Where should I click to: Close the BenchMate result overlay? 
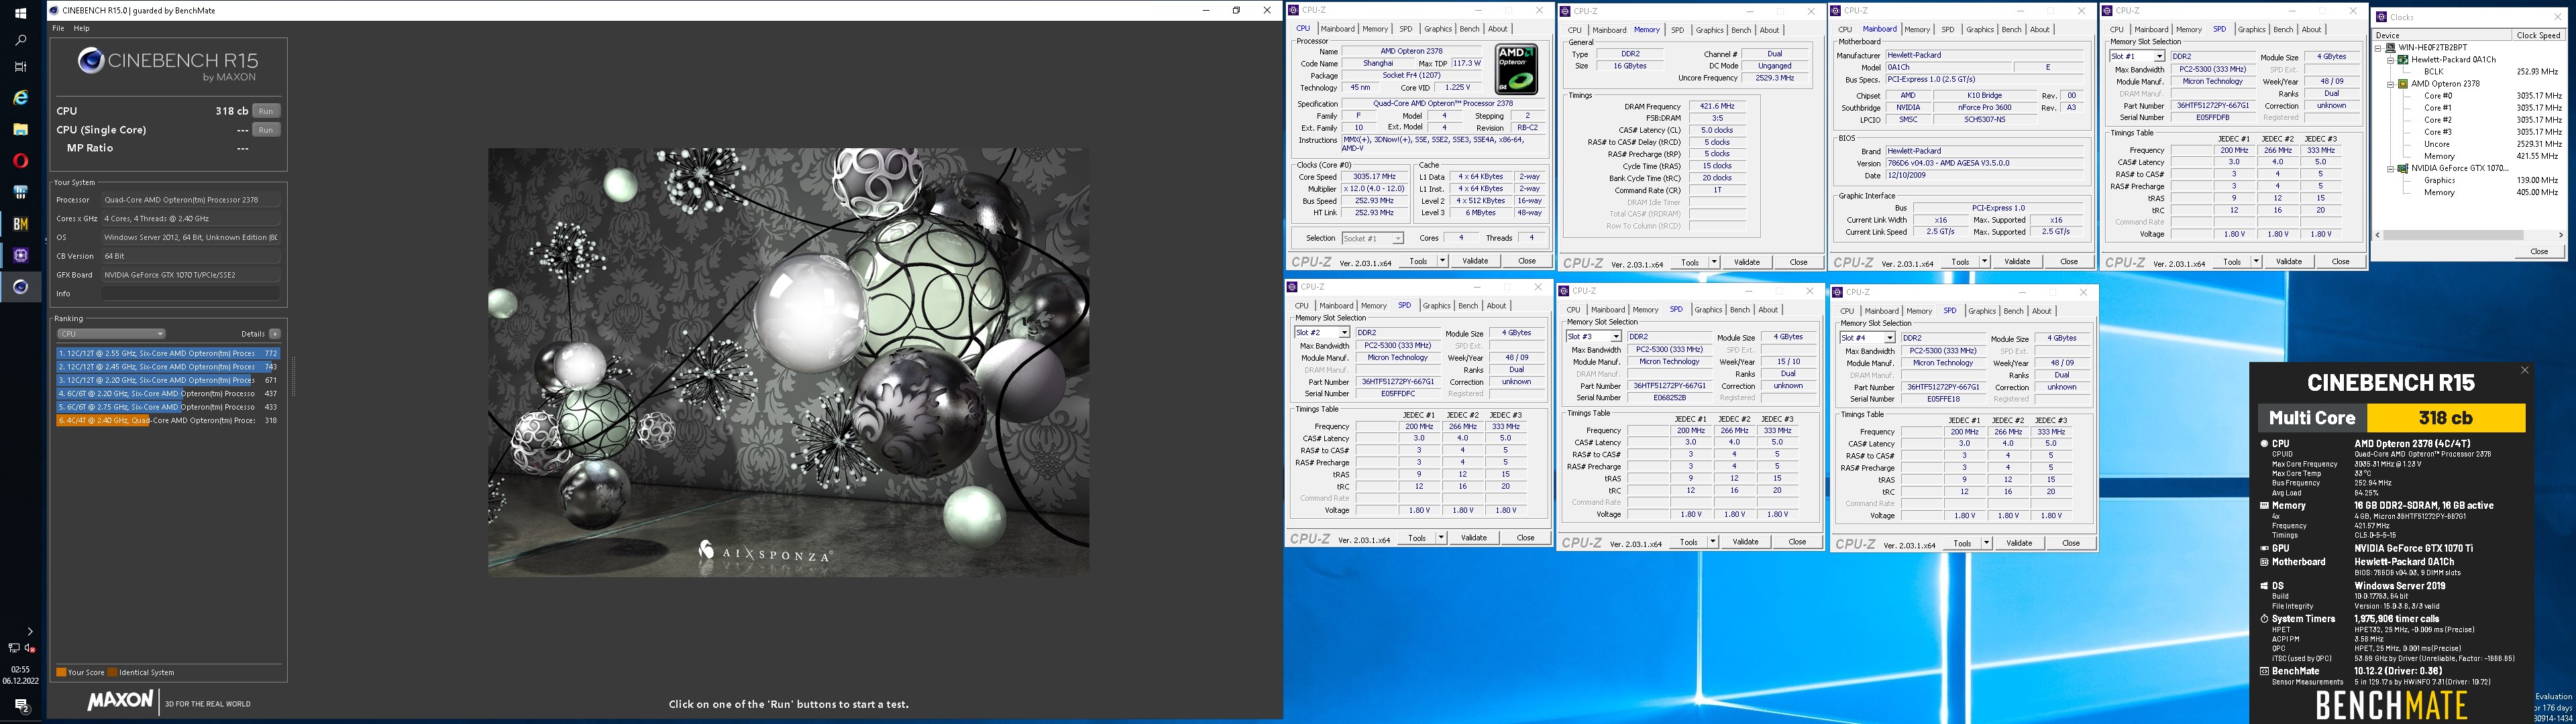[2524, 370]
